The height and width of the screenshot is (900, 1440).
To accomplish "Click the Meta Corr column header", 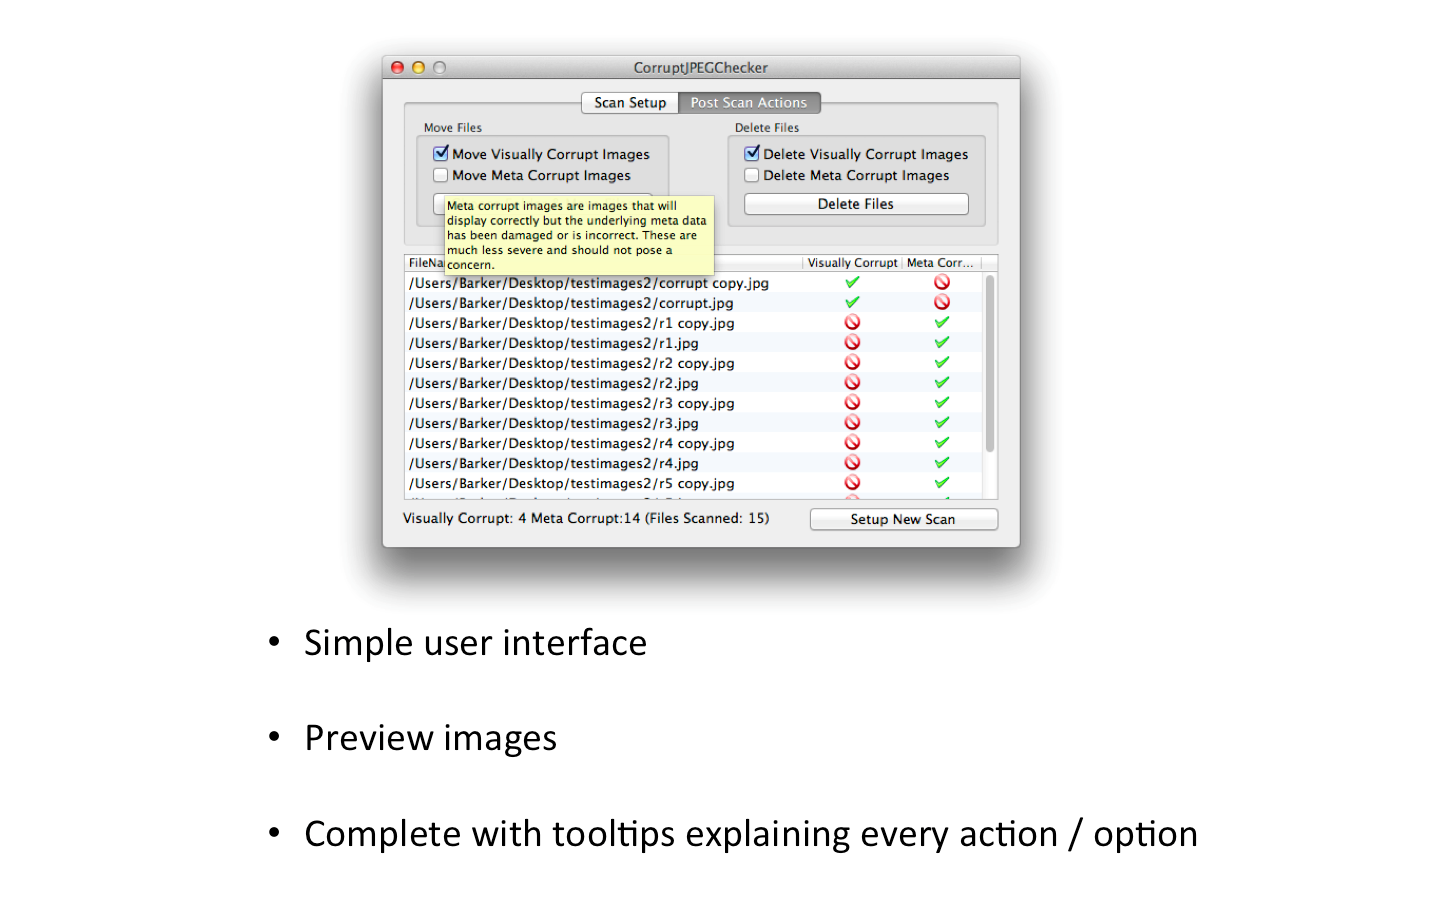I will click(941, 262).
